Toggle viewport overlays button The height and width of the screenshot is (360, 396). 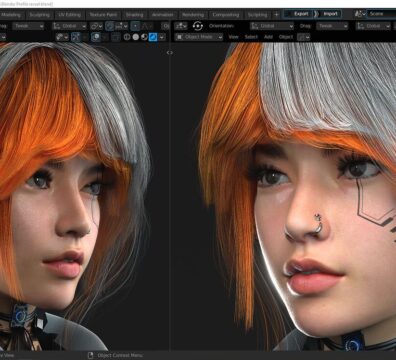95,37
